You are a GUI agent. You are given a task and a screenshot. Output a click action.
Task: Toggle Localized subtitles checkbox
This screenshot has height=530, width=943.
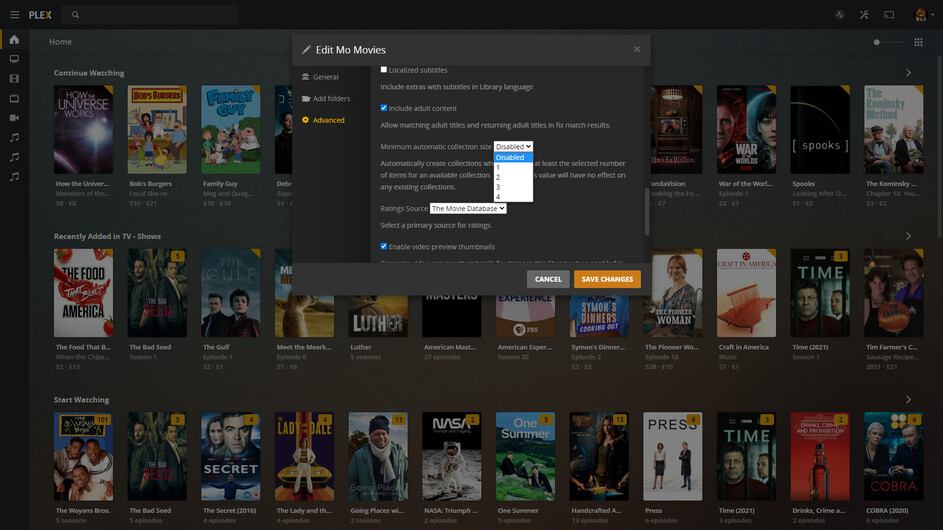[384, 70]
